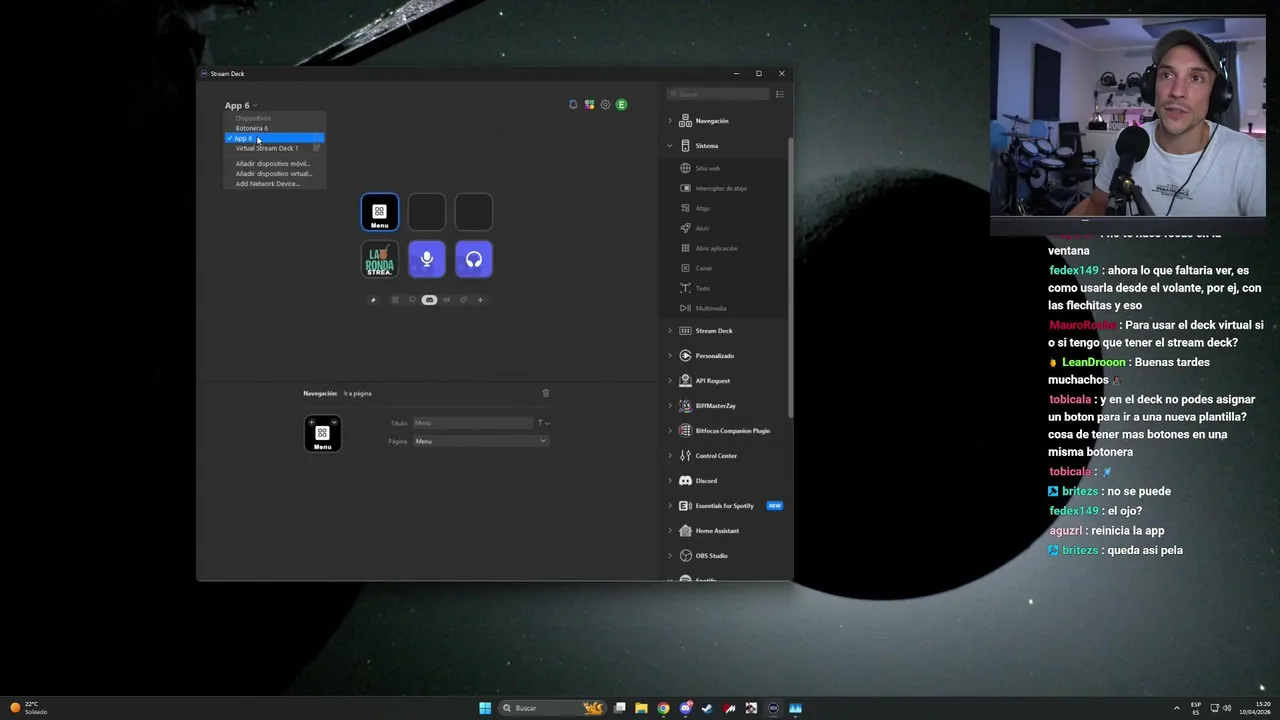The image size is (1280, 720).
Task: Focus the actions Buscar search field
Action: coord(719,94)
